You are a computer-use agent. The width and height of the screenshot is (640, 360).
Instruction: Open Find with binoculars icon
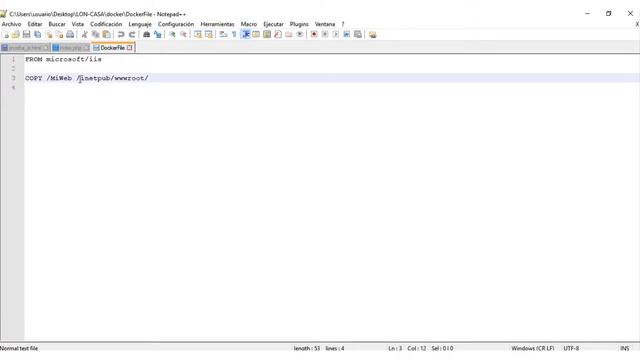[146, 35]
